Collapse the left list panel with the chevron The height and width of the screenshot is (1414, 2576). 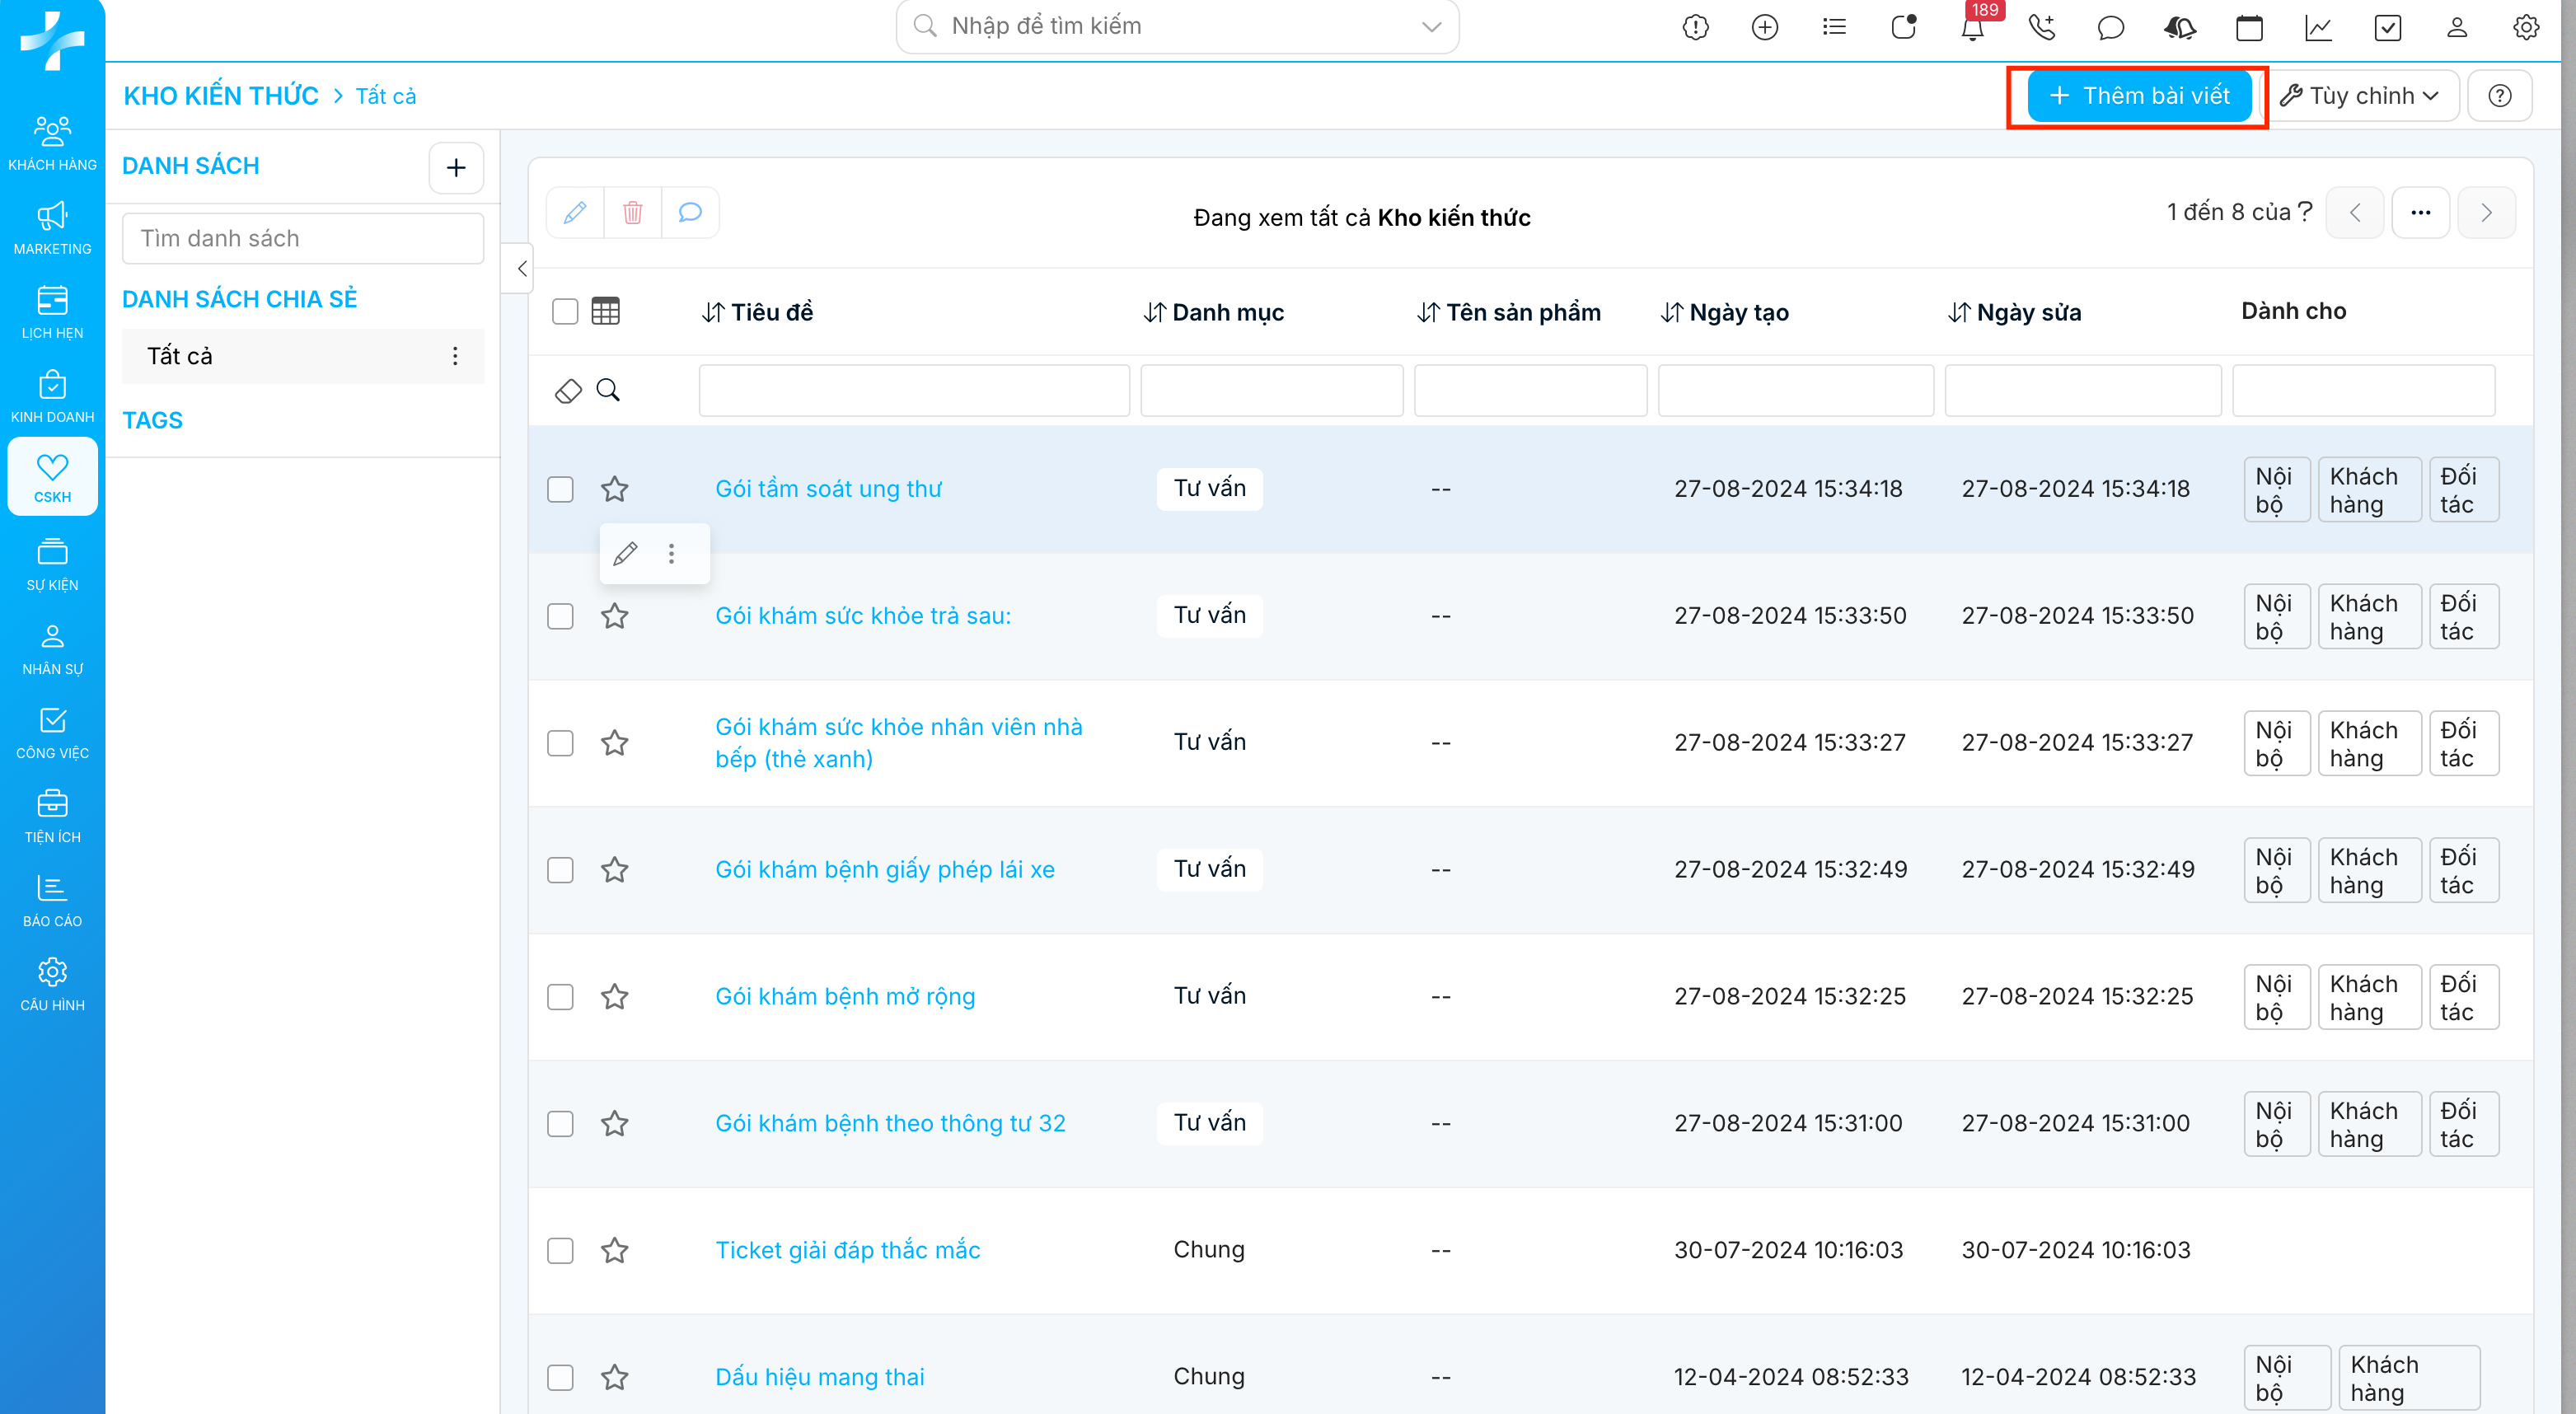click(521, 268)
